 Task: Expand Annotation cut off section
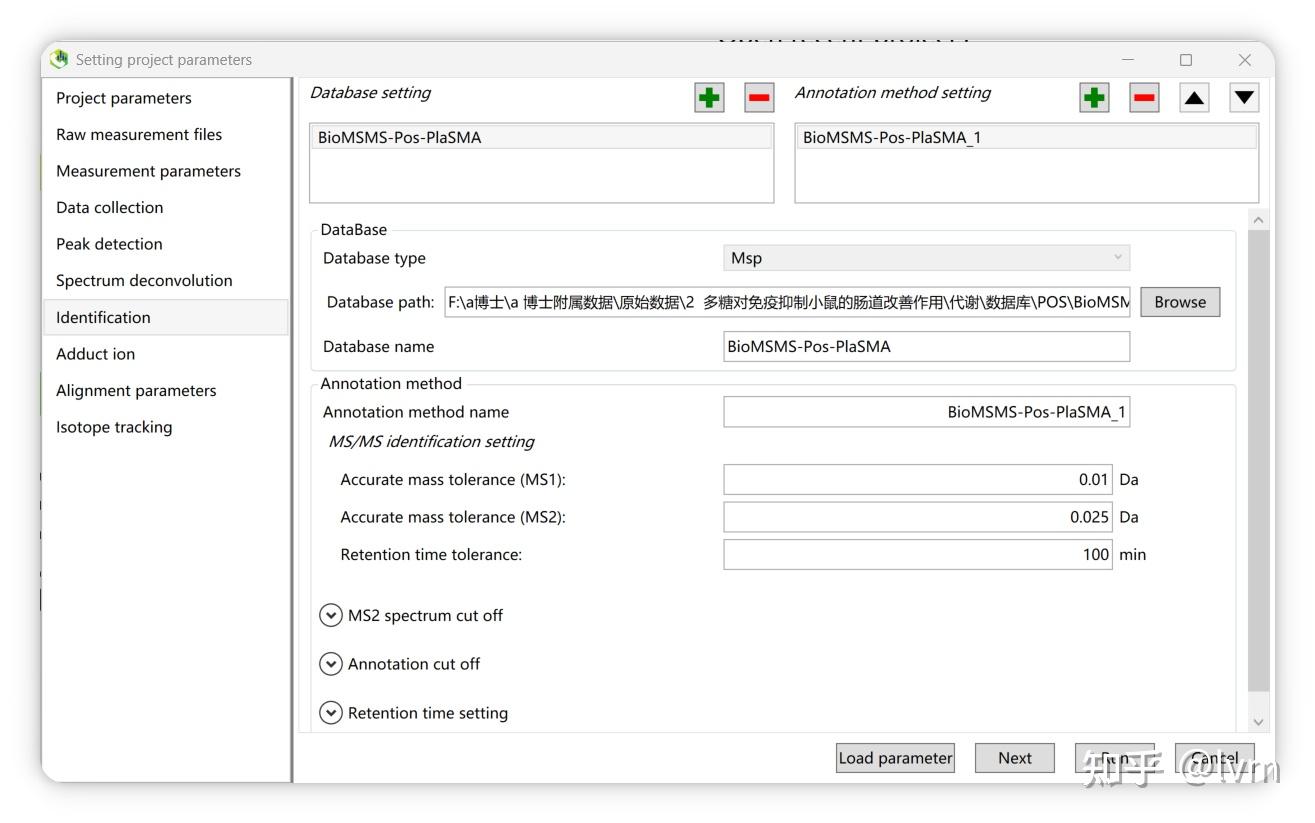[x=330, y=664]
